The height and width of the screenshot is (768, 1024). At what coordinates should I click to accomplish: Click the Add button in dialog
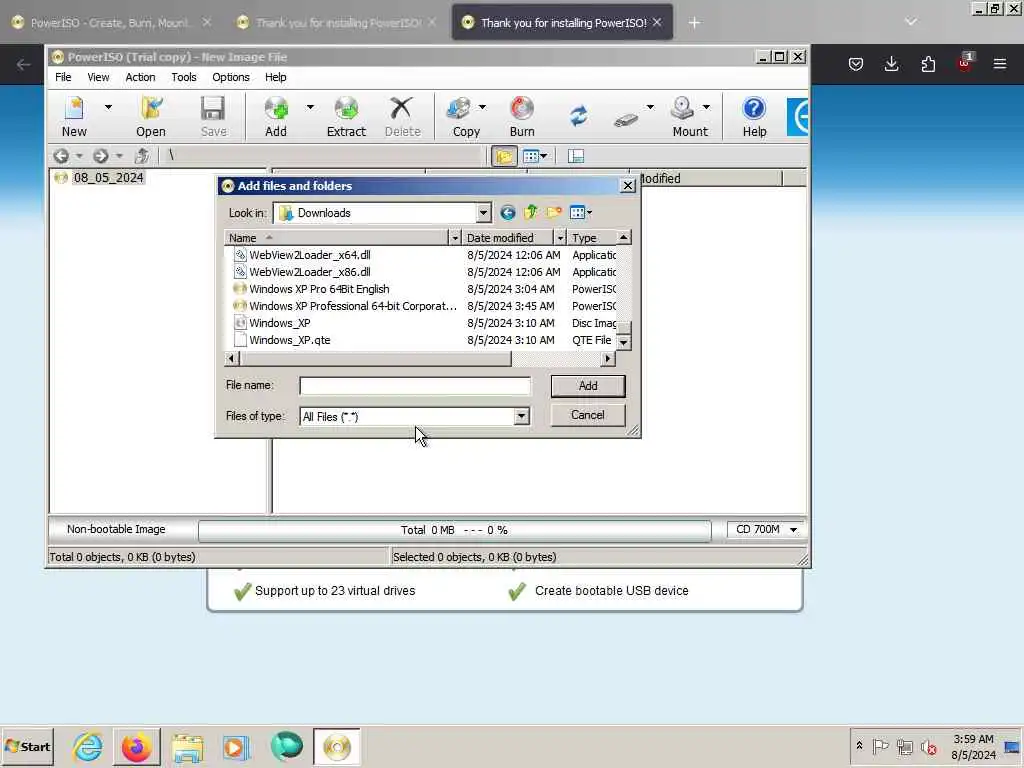click(x=588, y=386)
